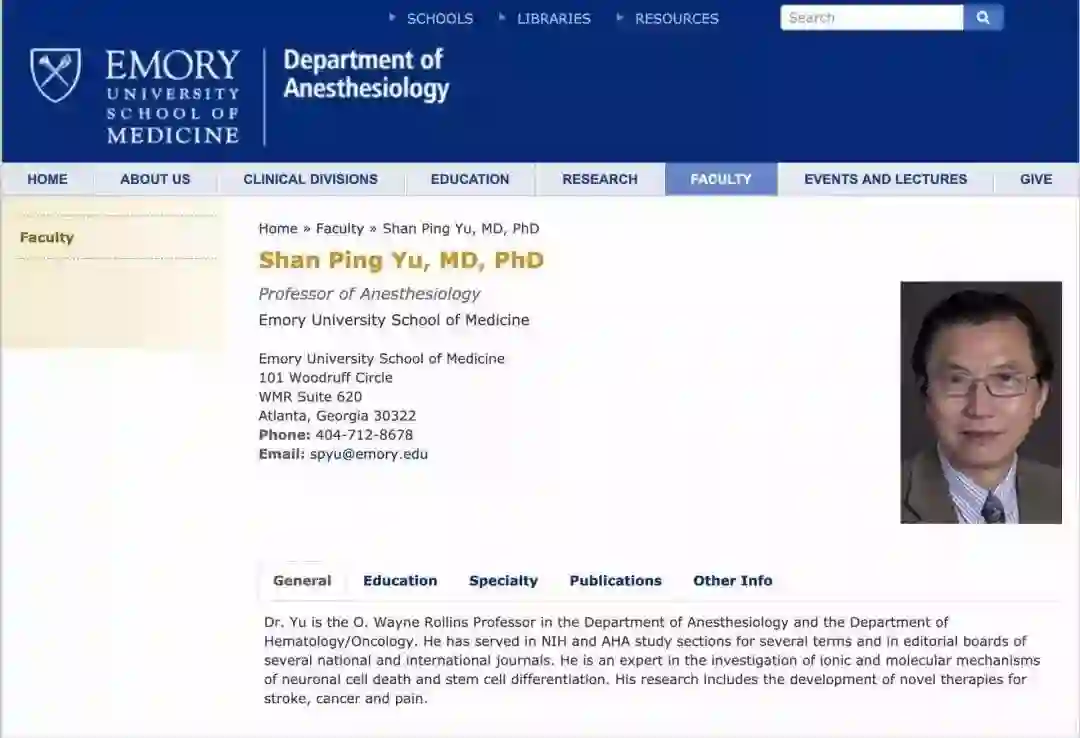This screenshot has width=1080, height=738.
Task: Select the General profile tab
Action: click(x=302, y=581)
